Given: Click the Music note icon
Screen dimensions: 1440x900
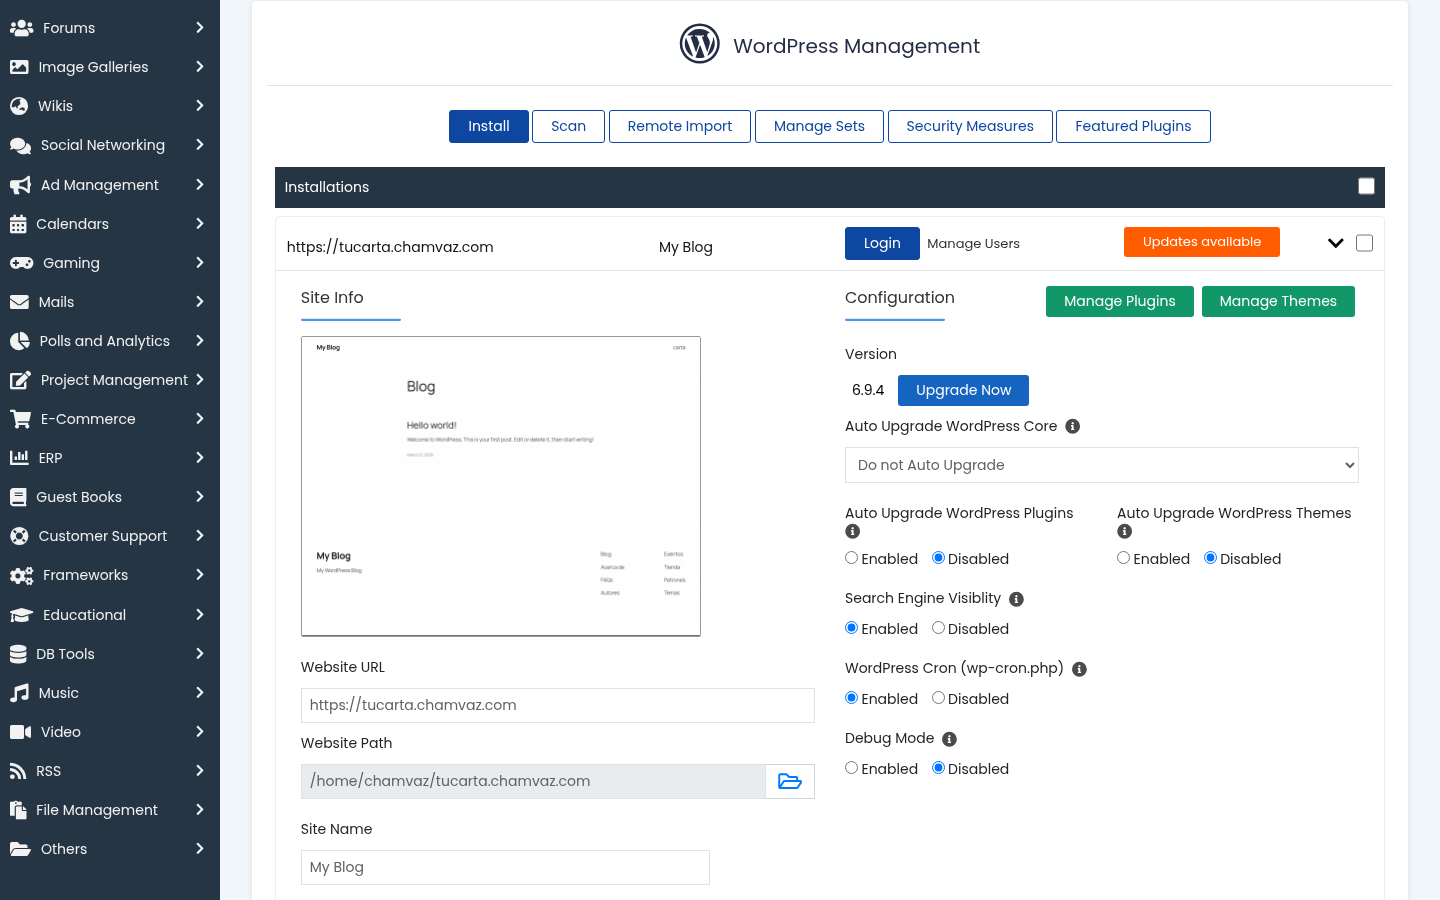Looking at the screenshot, I should pyautogui.click(x=19, y=693).
